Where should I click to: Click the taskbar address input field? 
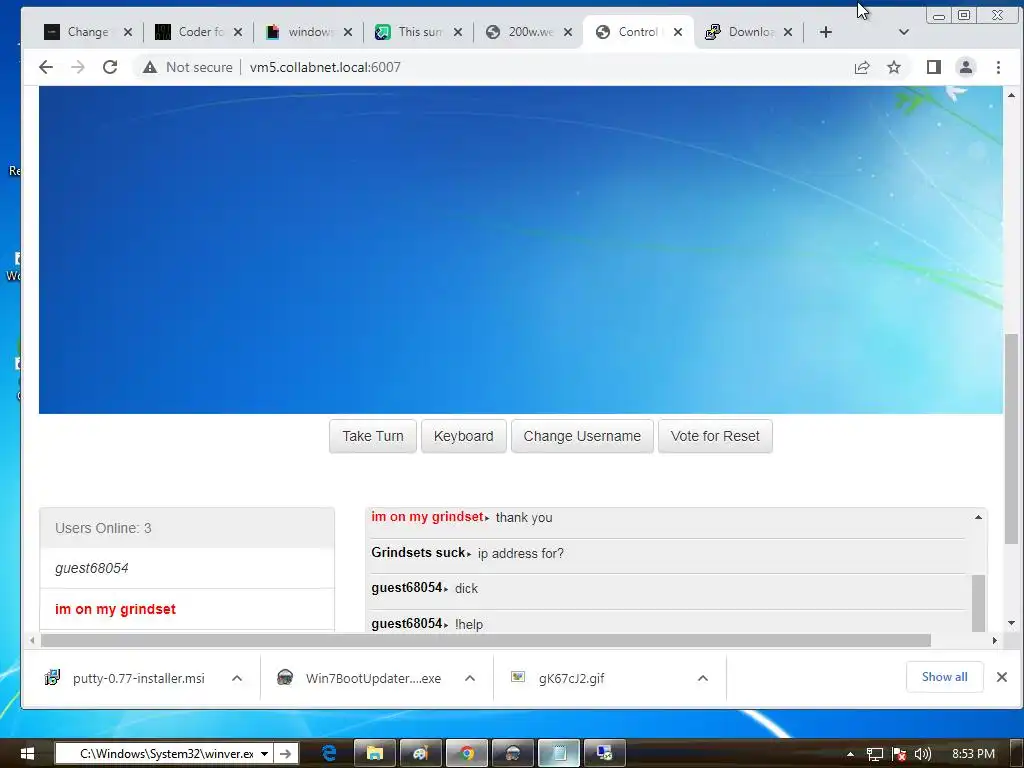point(157,754)
